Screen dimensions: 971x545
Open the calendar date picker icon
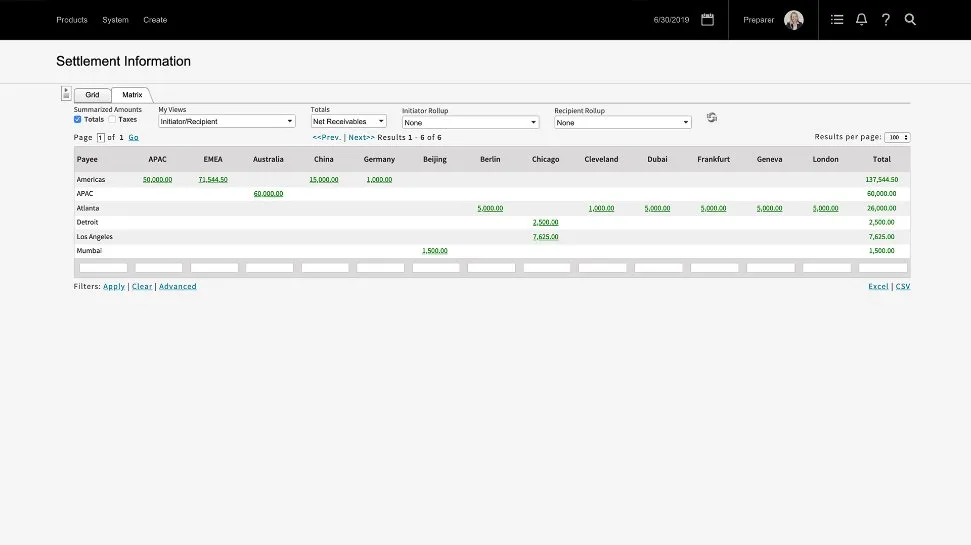point(707,19)
